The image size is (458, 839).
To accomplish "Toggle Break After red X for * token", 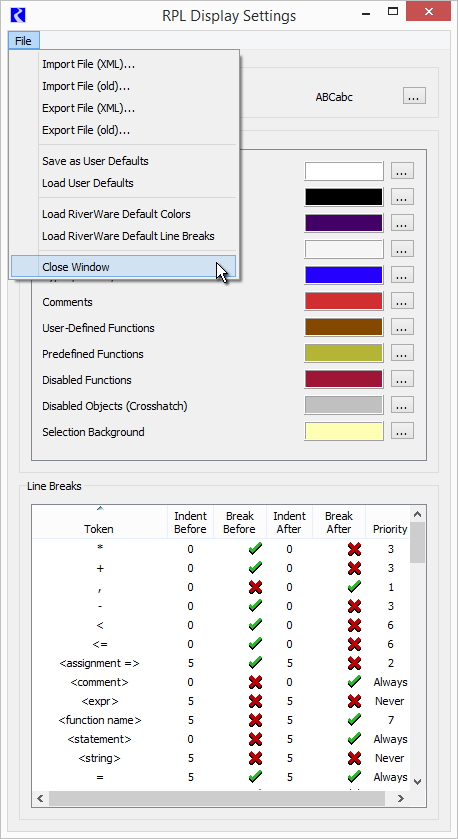I will coord(354,549).
